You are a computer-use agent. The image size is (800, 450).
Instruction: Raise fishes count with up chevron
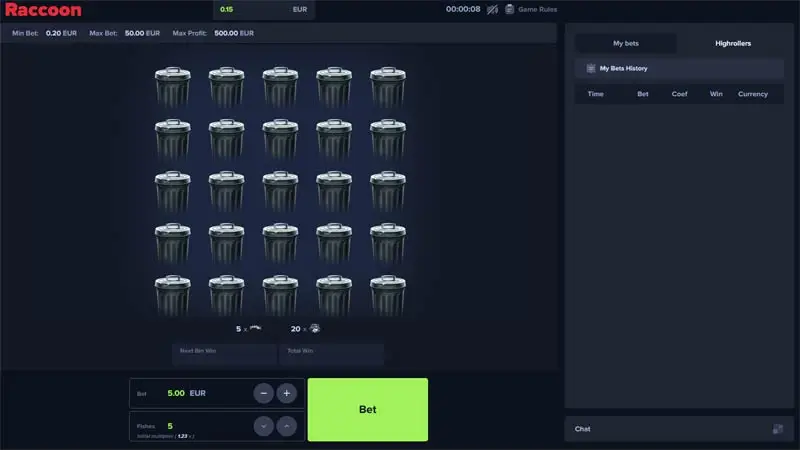click(287, 426)
